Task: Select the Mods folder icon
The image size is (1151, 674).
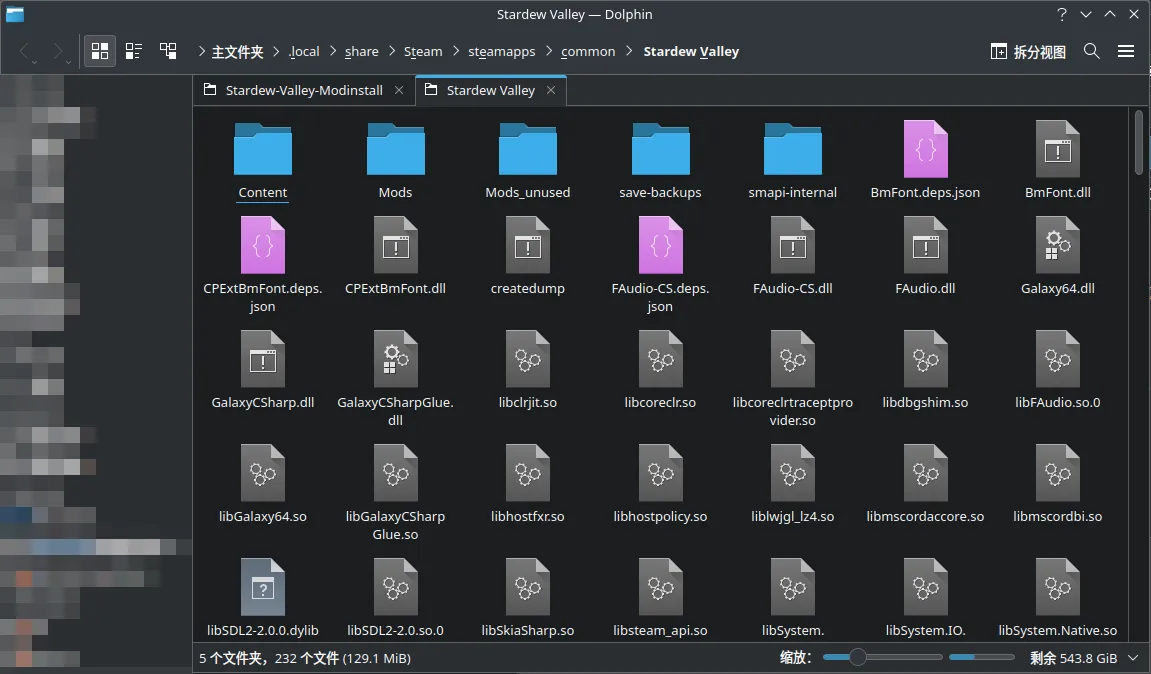Action: pyautogui.click(x=395, y=150)
